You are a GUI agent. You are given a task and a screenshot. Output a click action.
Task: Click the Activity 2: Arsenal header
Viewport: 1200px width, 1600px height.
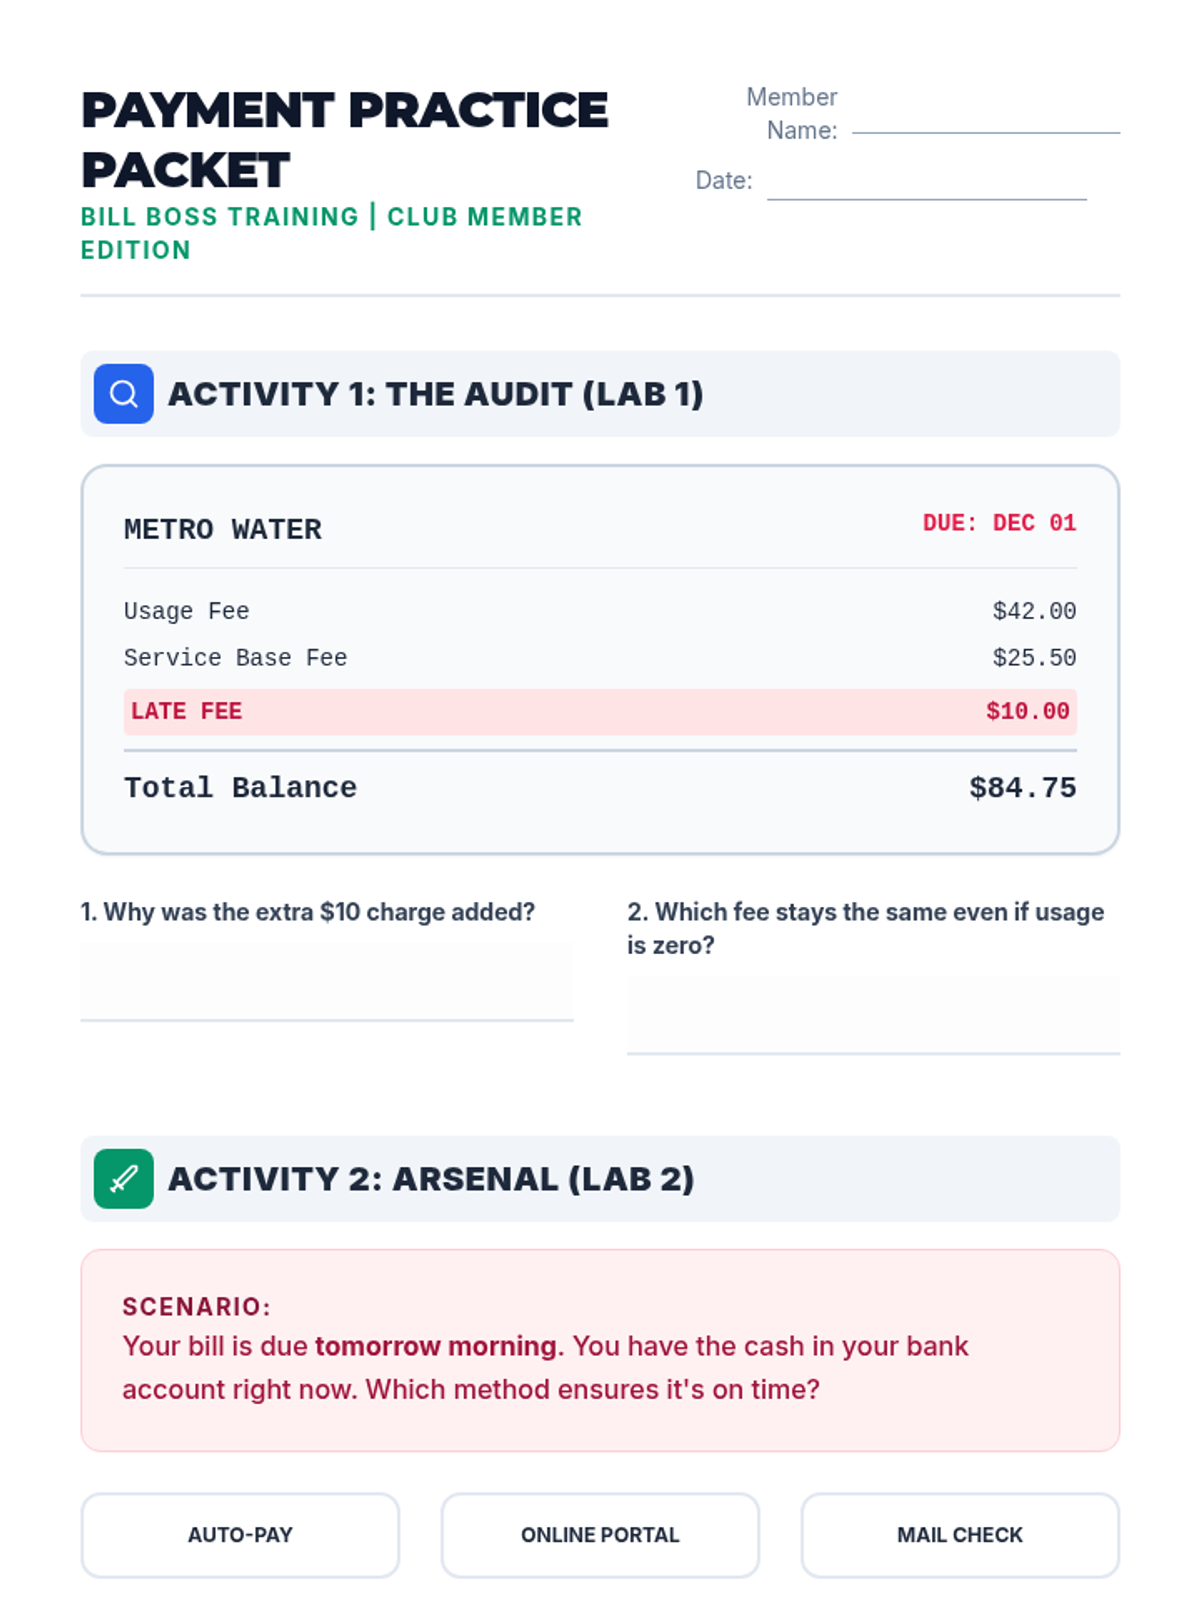click(430, 1179)
